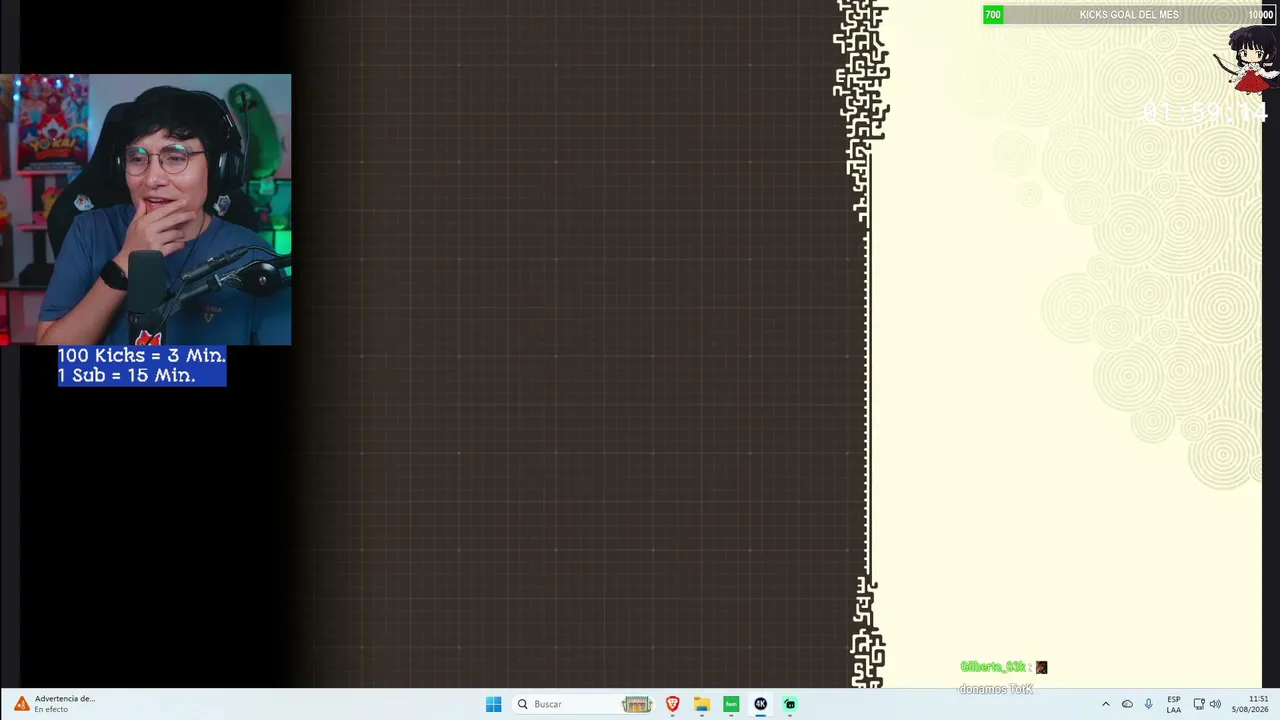This screenshot has width=1280, height=720.
Task: Click the Kicks Goal del Mes progress bar
Action: (1129, 15)
